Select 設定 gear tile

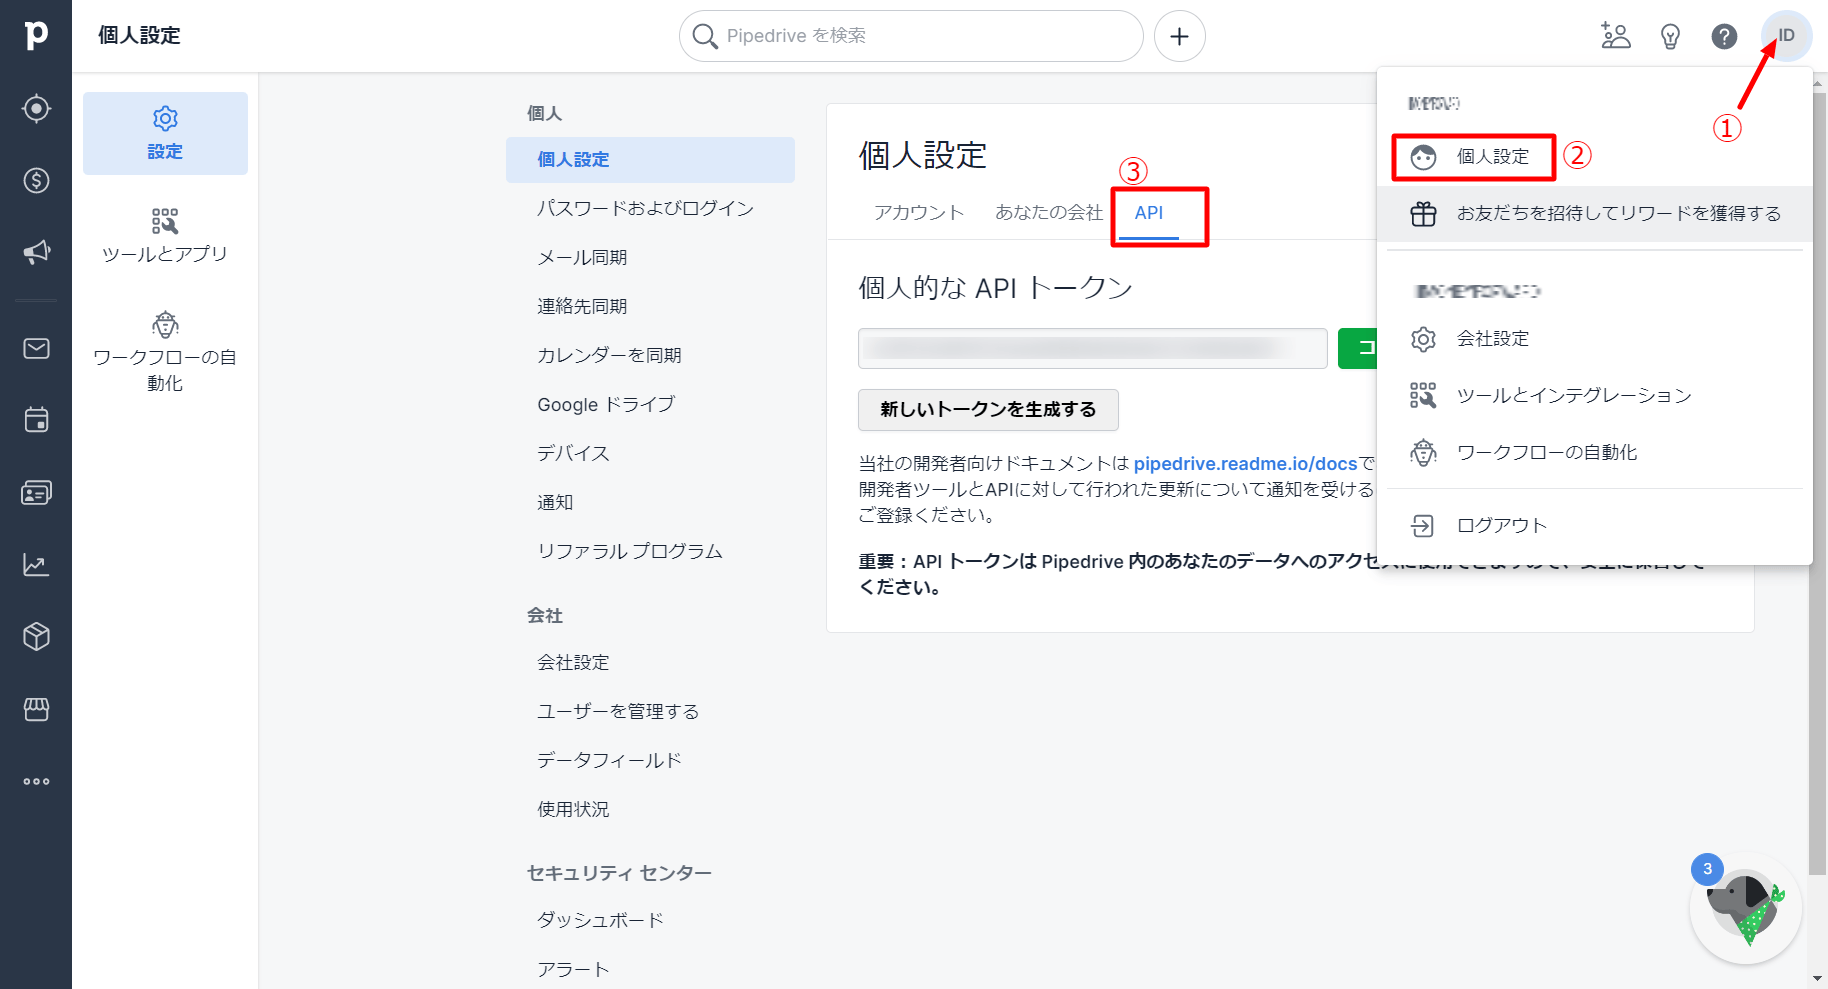[165, 134]
